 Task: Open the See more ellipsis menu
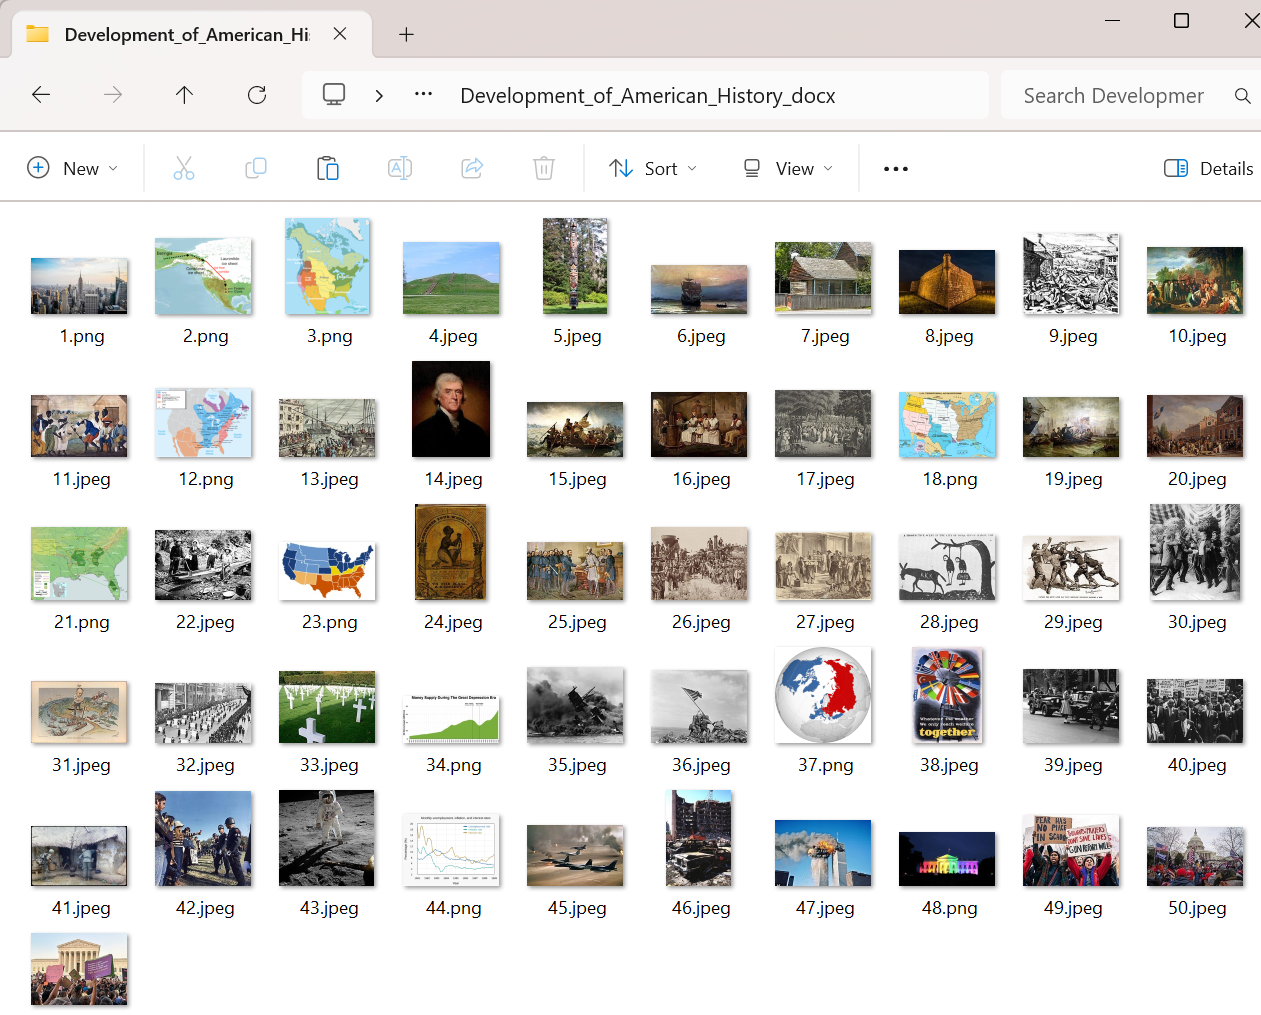click(x=896, y=168)
